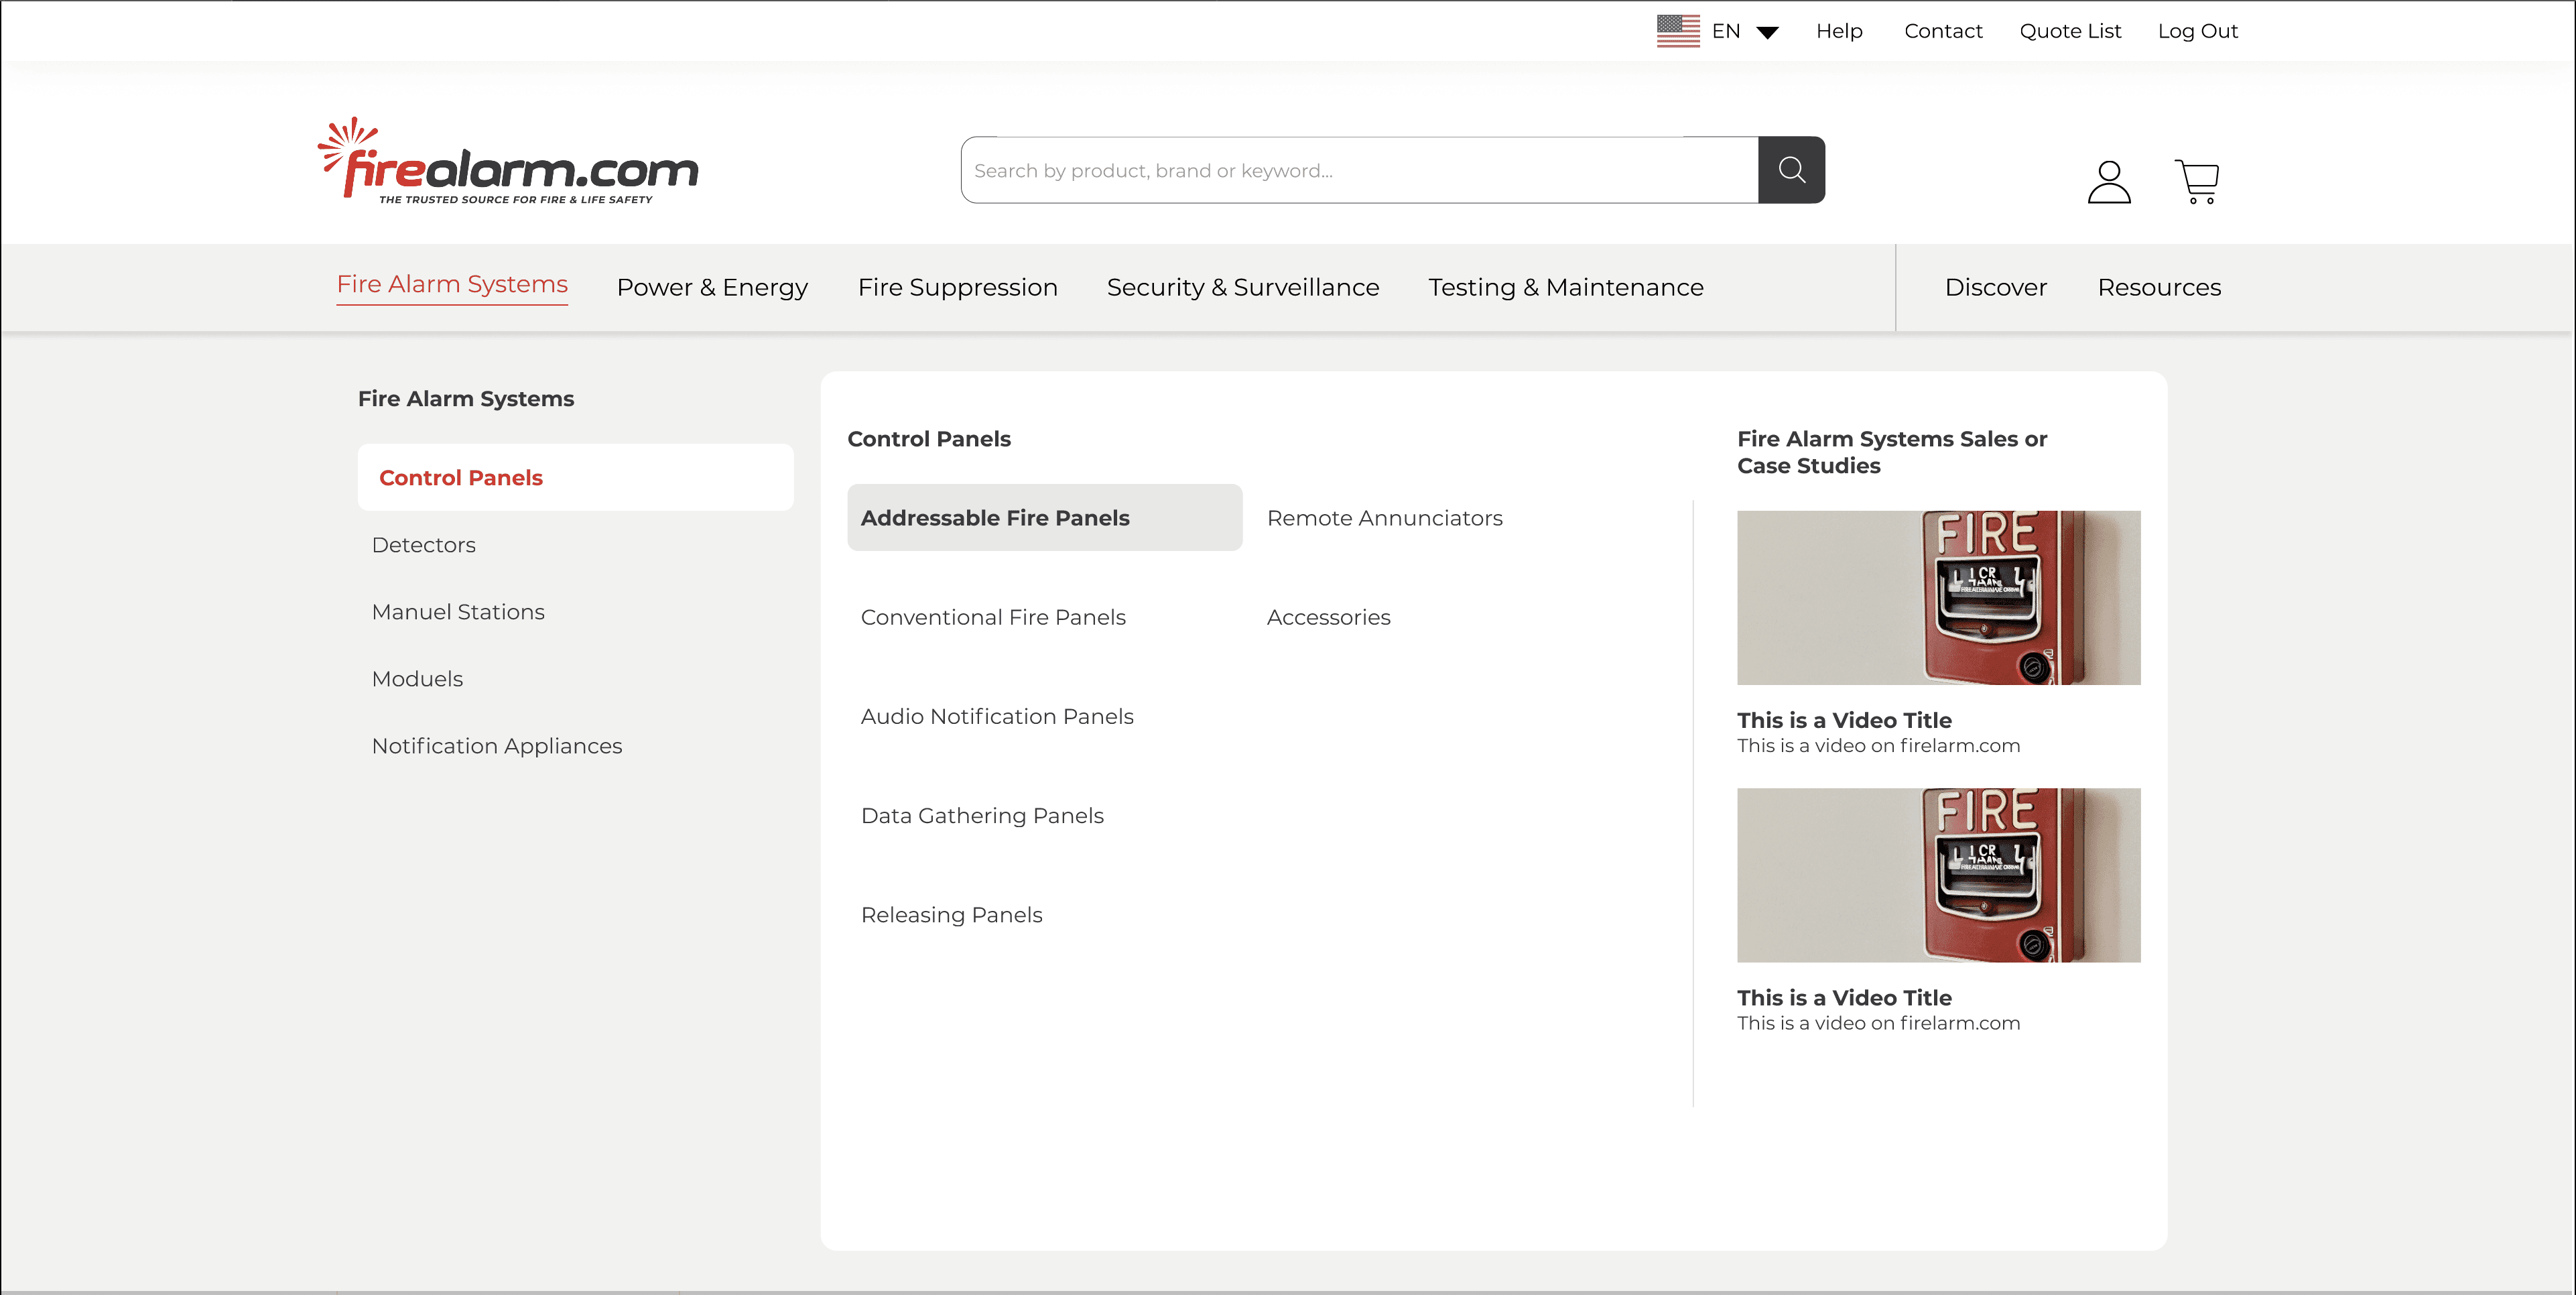Expand the EN language dropdown arrow
Screen dimensions: 2576x1295
click(1767, 32)
